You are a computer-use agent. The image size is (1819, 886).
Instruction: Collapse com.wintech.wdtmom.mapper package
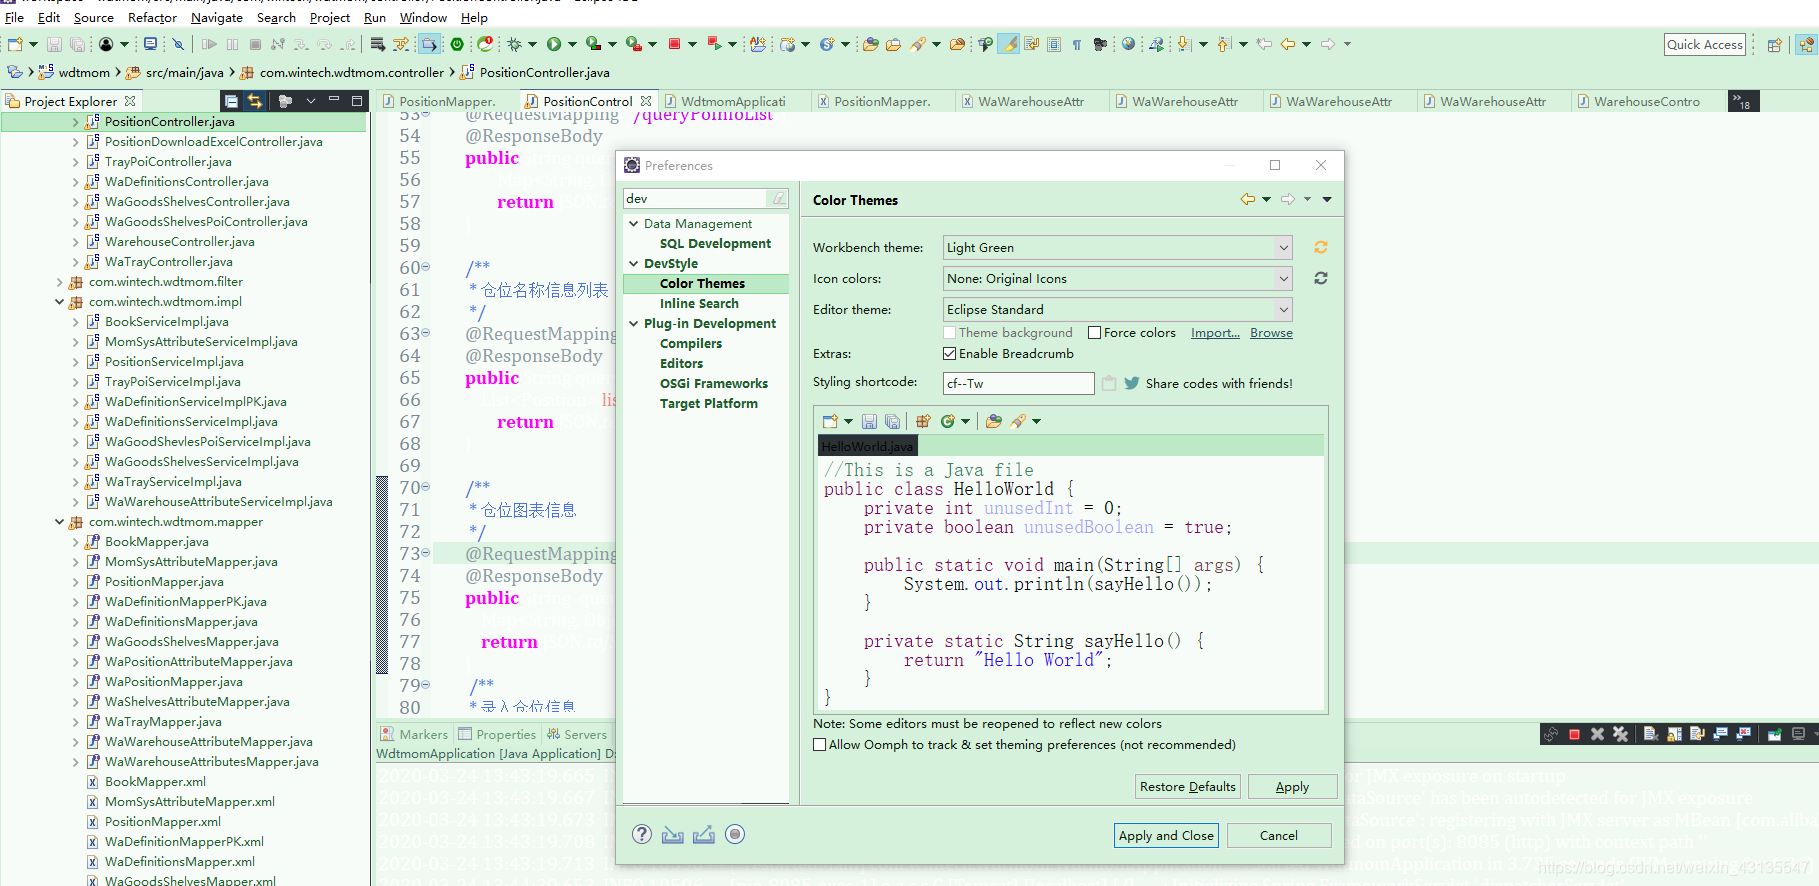click(59, 522)
